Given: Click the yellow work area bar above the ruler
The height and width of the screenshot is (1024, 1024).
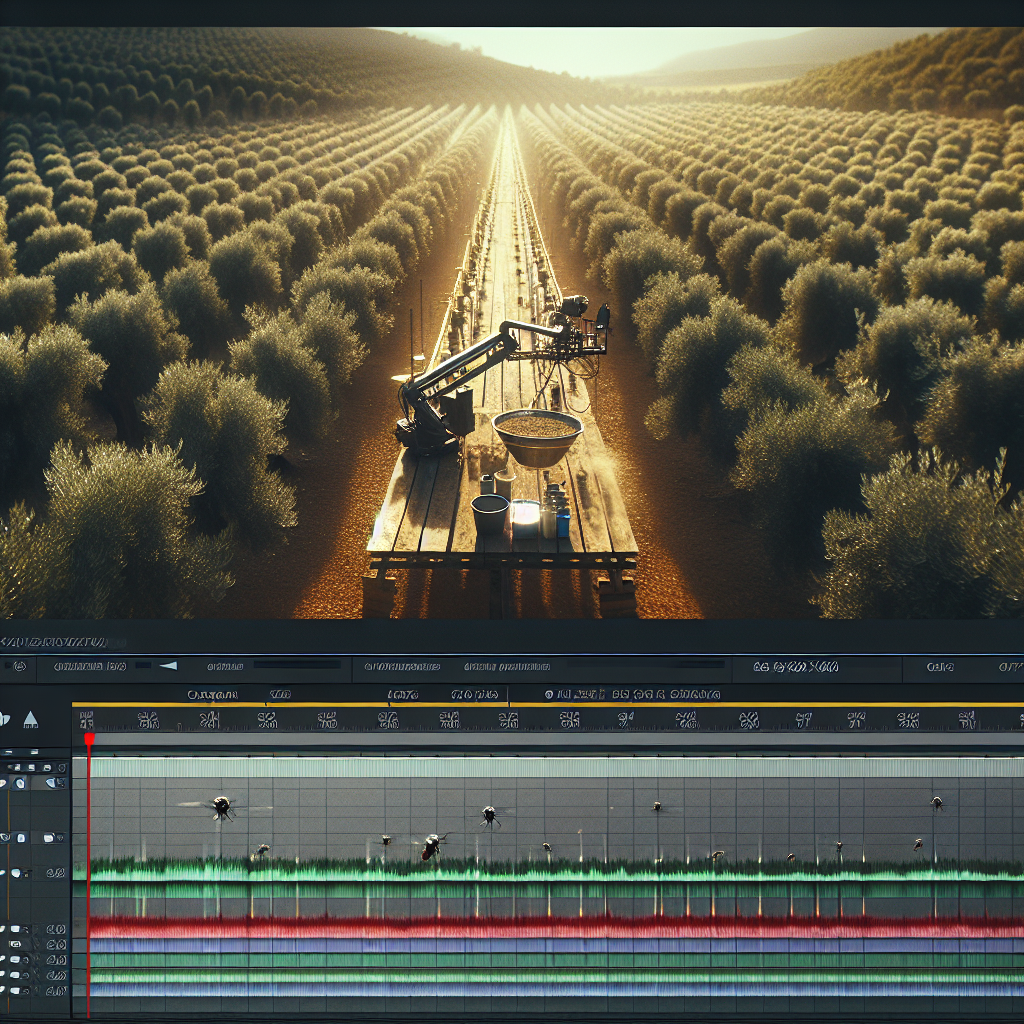Looking at the screenshot, I should (548, 705).
